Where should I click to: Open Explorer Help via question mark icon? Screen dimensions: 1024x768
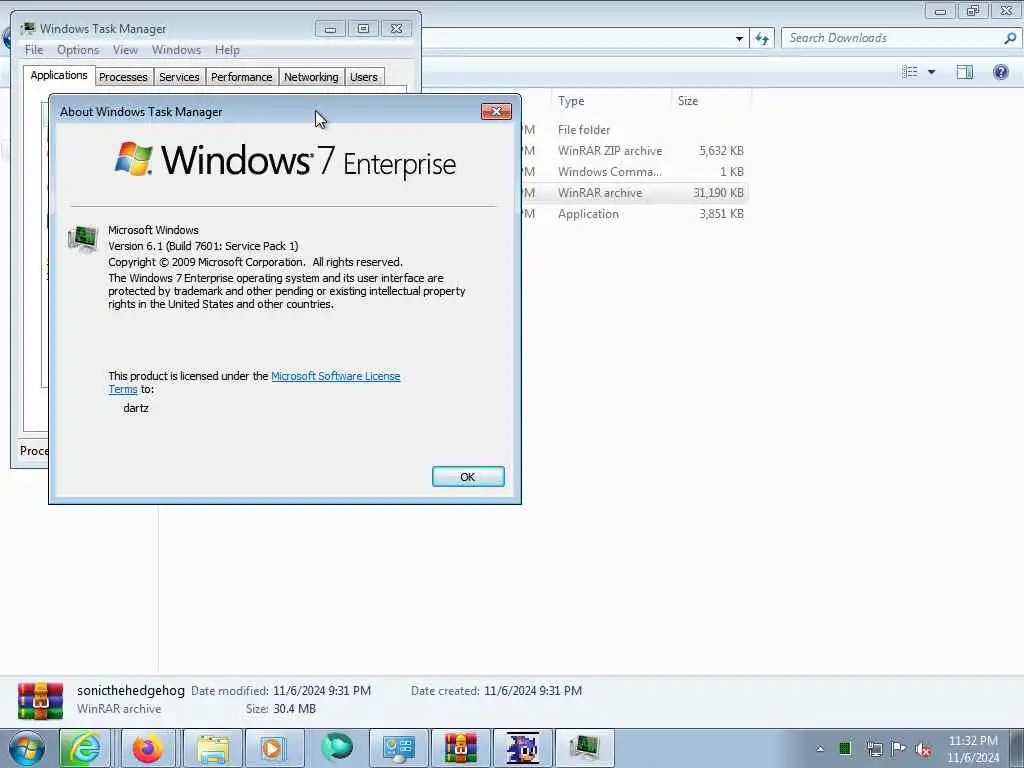pos(1000,72)
